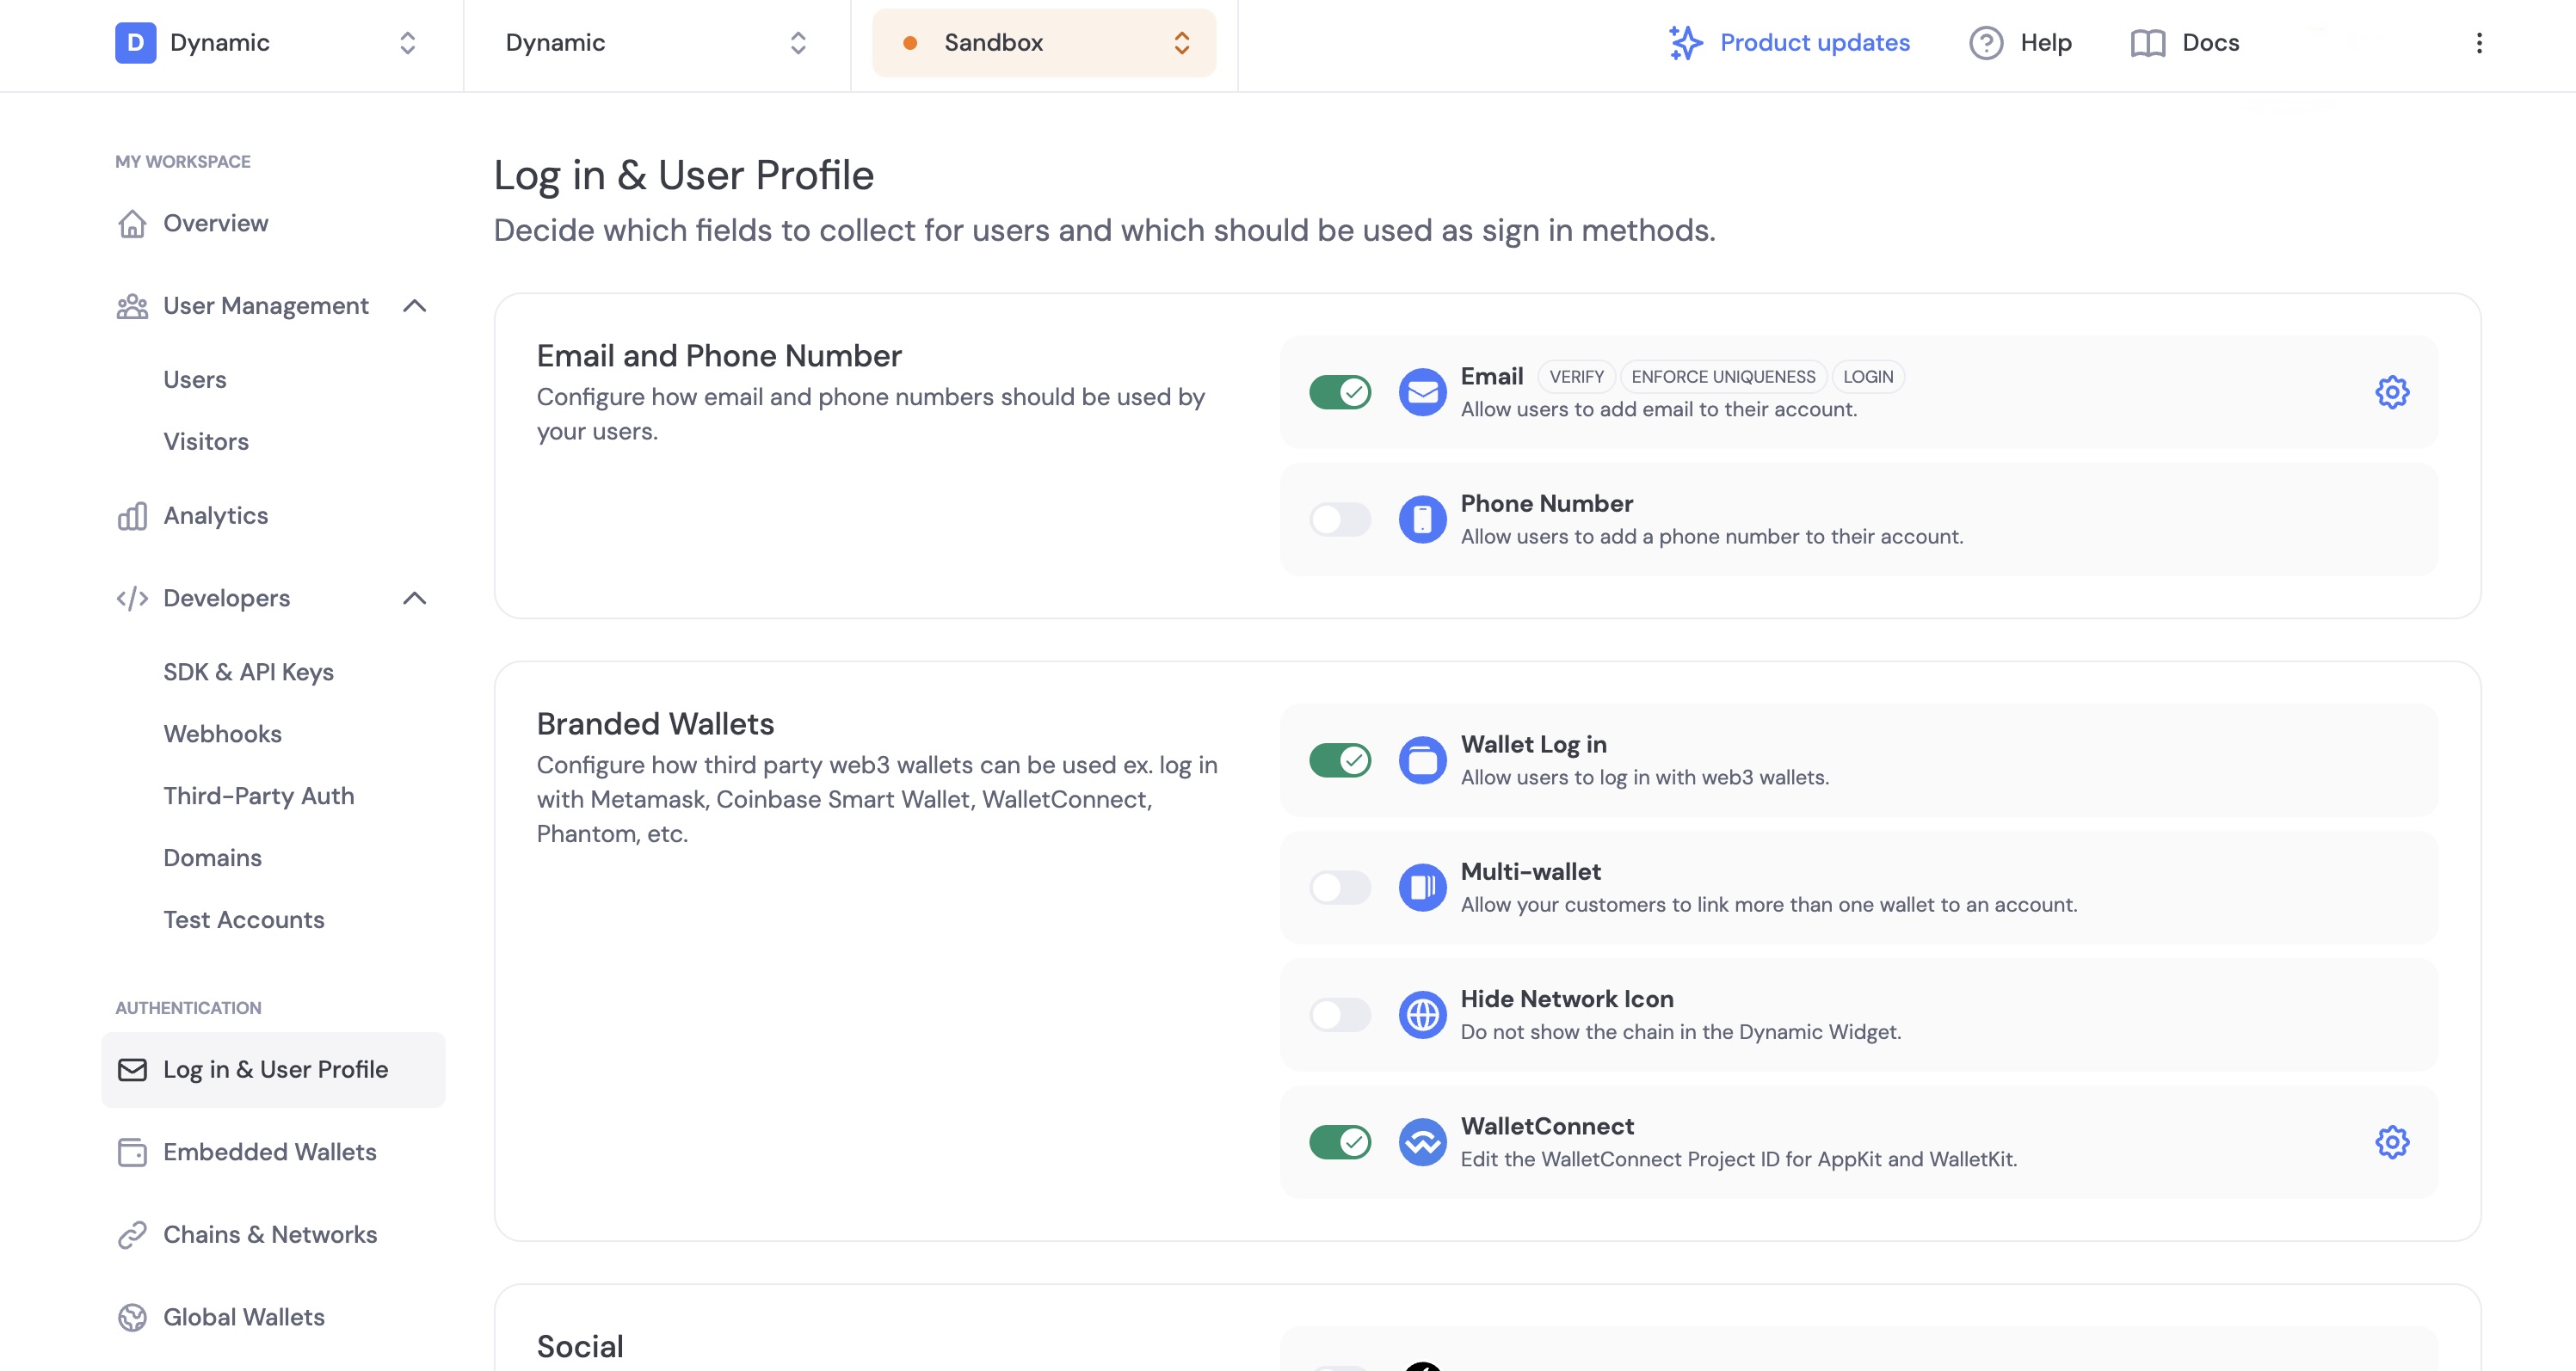The width and height of the screenshot is (2576, 1371).
Task: Open Webhooks page in sidebar
Action: click(222, 734)
